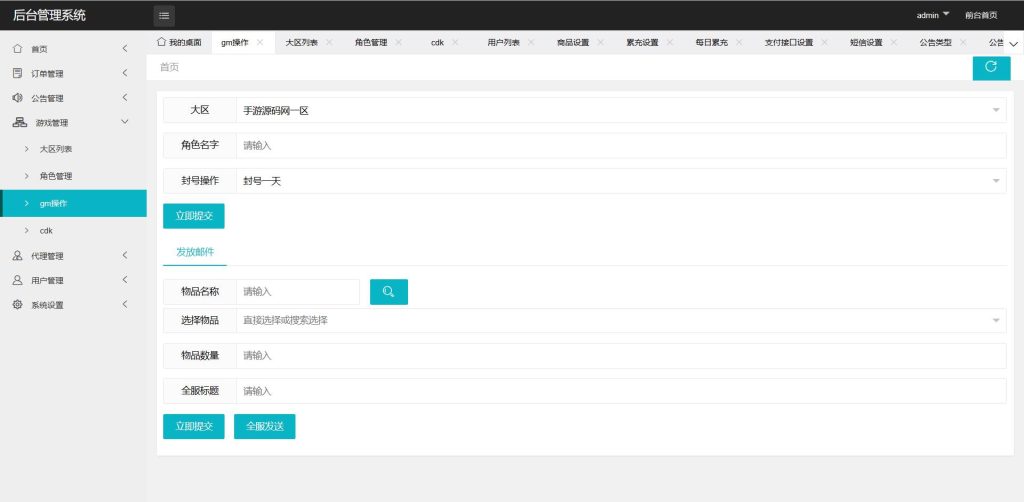1024x502 pixels.
Task: Click the 角色名字 input field
Action: tap(620, 146)
